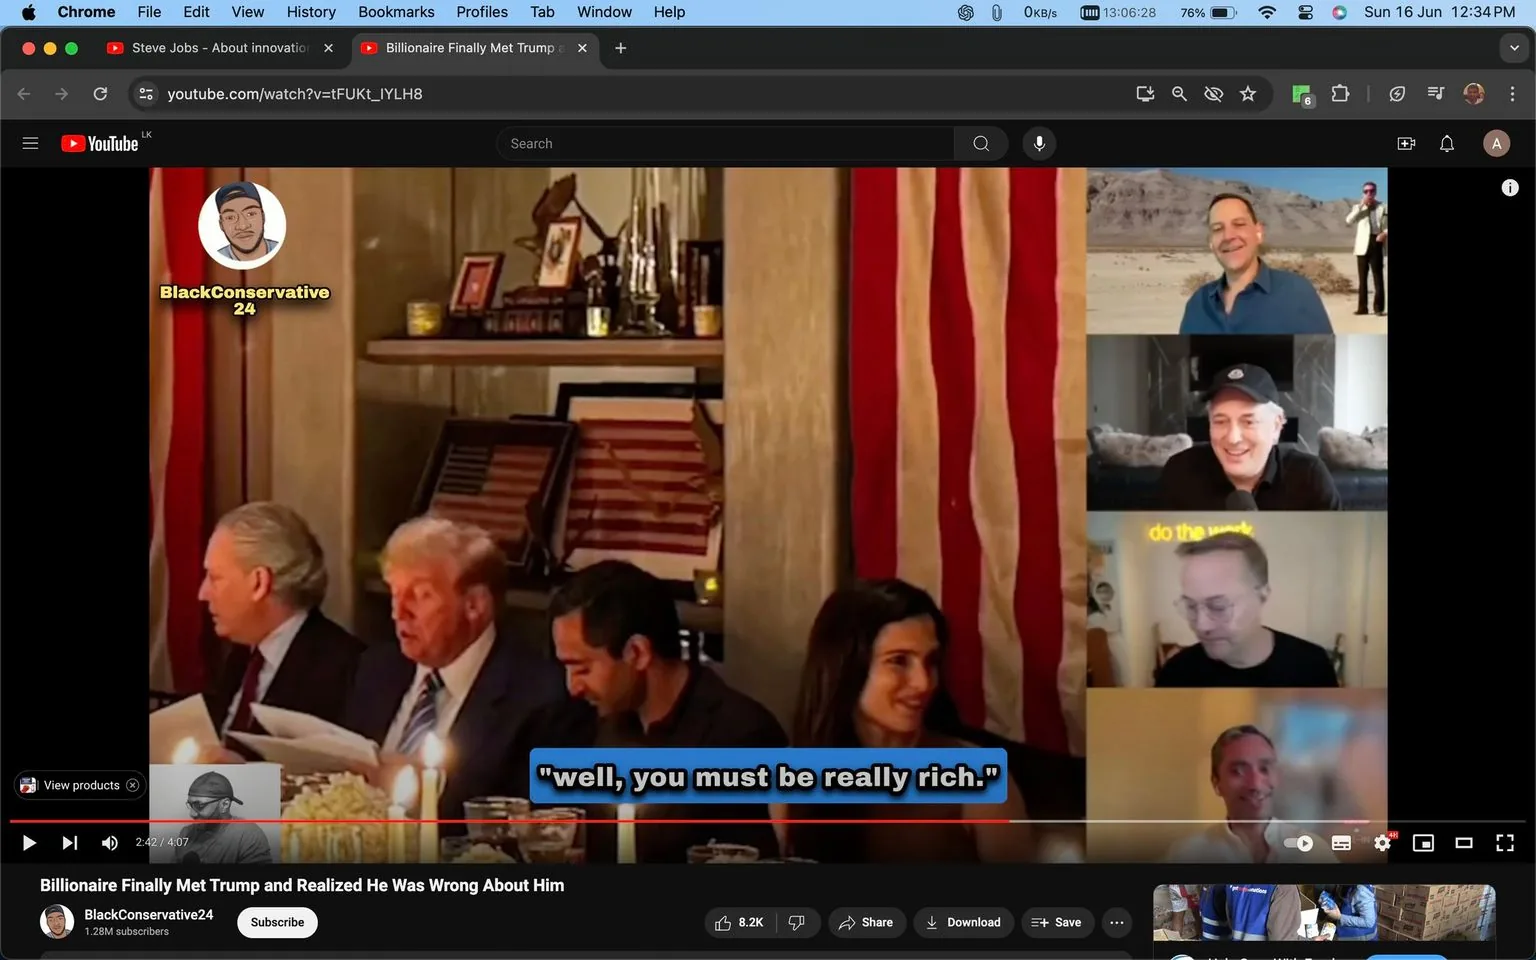Image resolution: width=1536 pixels, height=960 pixels.
Task: Click the Create video icon
Action: 1406,143
